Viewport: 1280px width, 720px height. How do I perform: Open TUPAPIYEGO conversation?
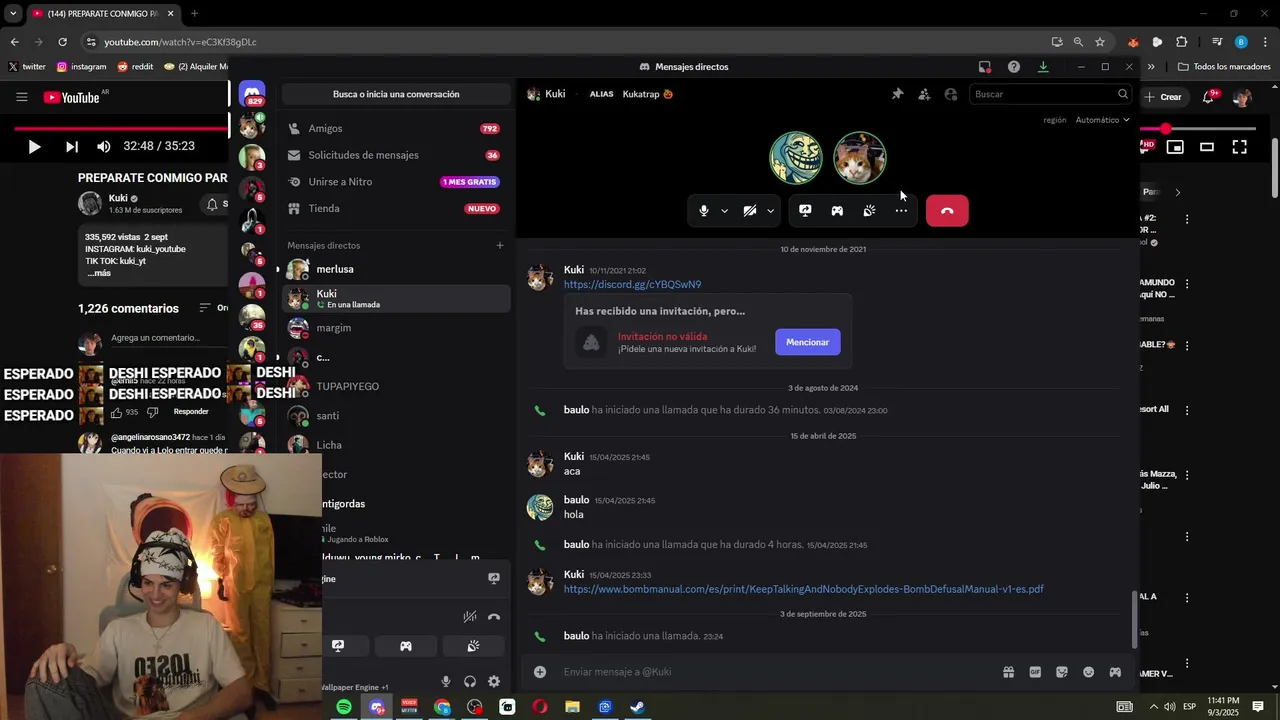coord(396,386)
